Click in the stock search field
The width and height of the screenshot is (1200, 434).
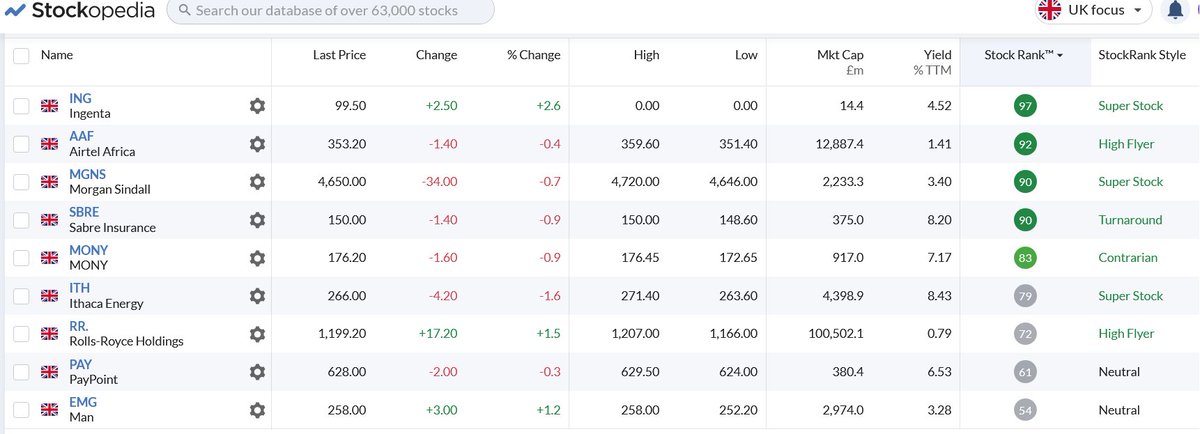click(330, 11)
